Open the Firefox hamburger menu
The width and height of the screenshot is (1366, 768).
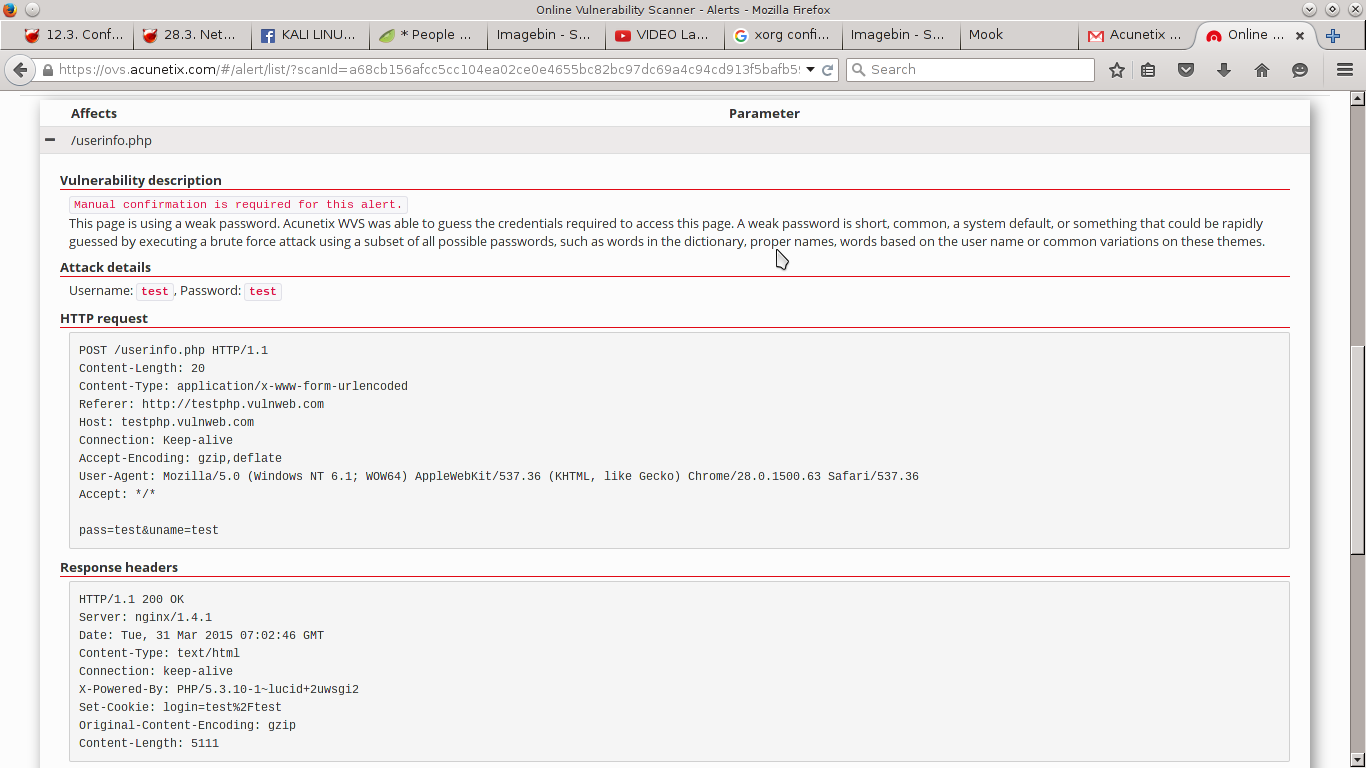tap(1345, 70)
